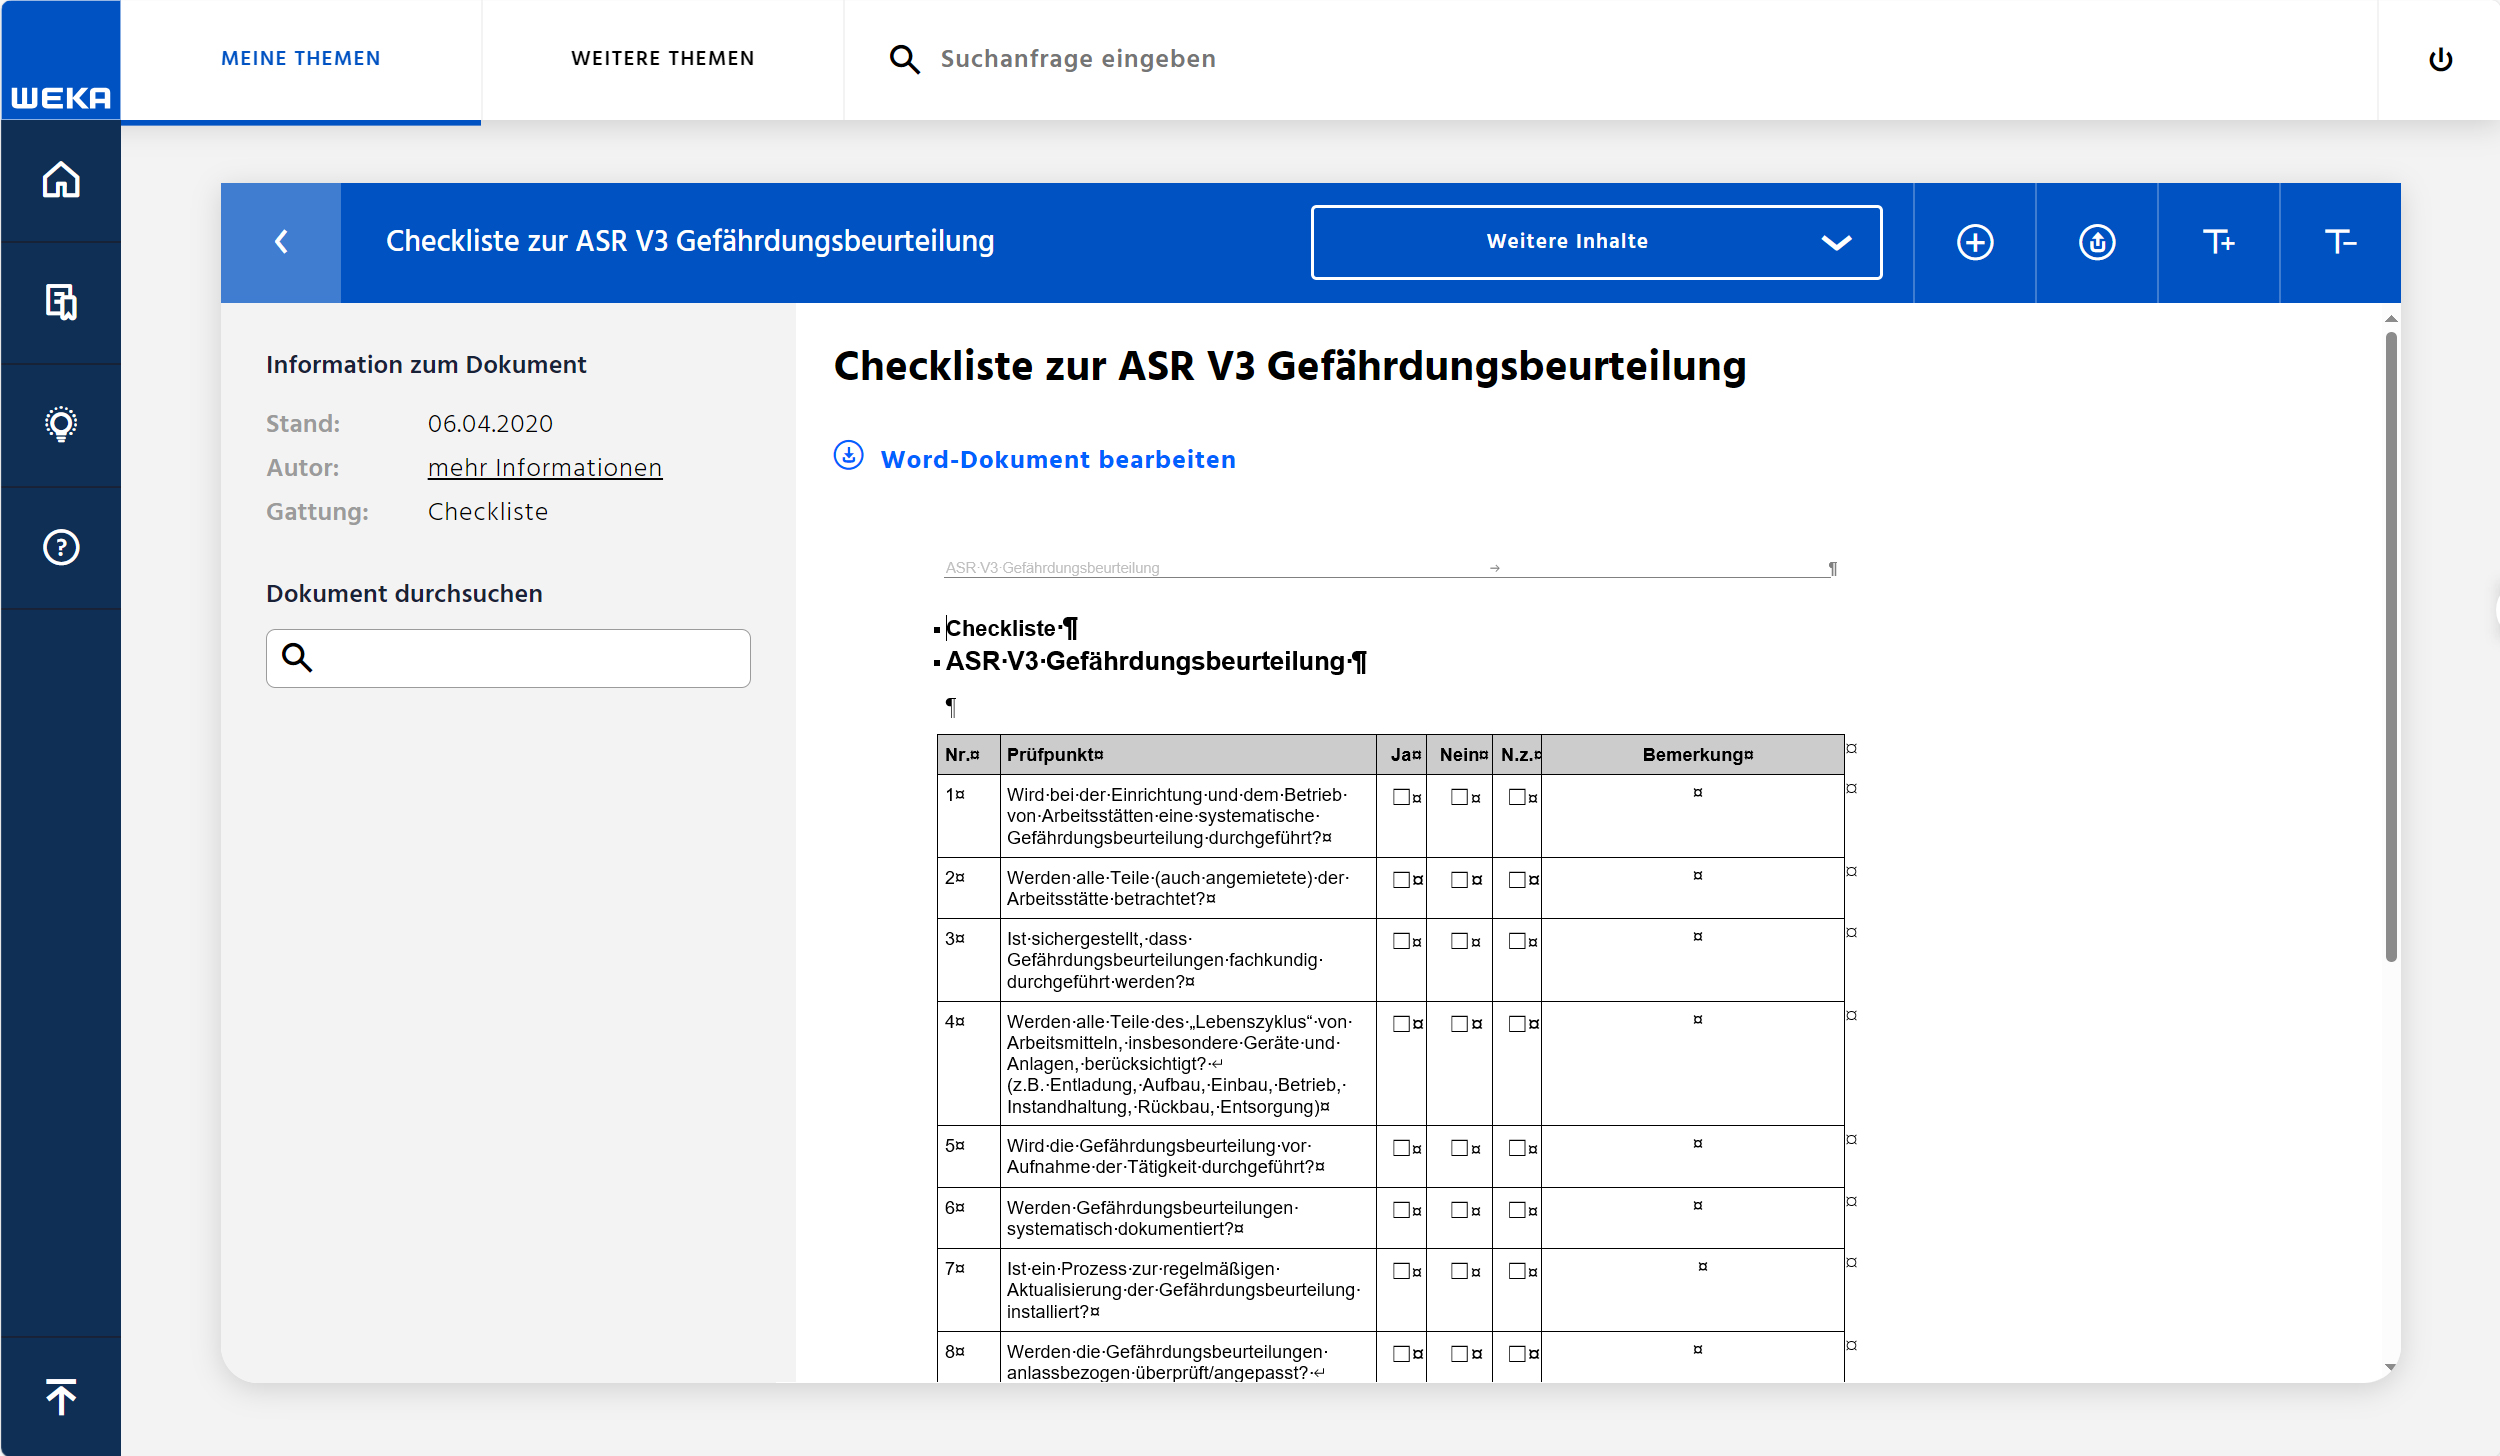Click the download icon beside Word-Dokument bearbeiten

click(x=848, y=456)
